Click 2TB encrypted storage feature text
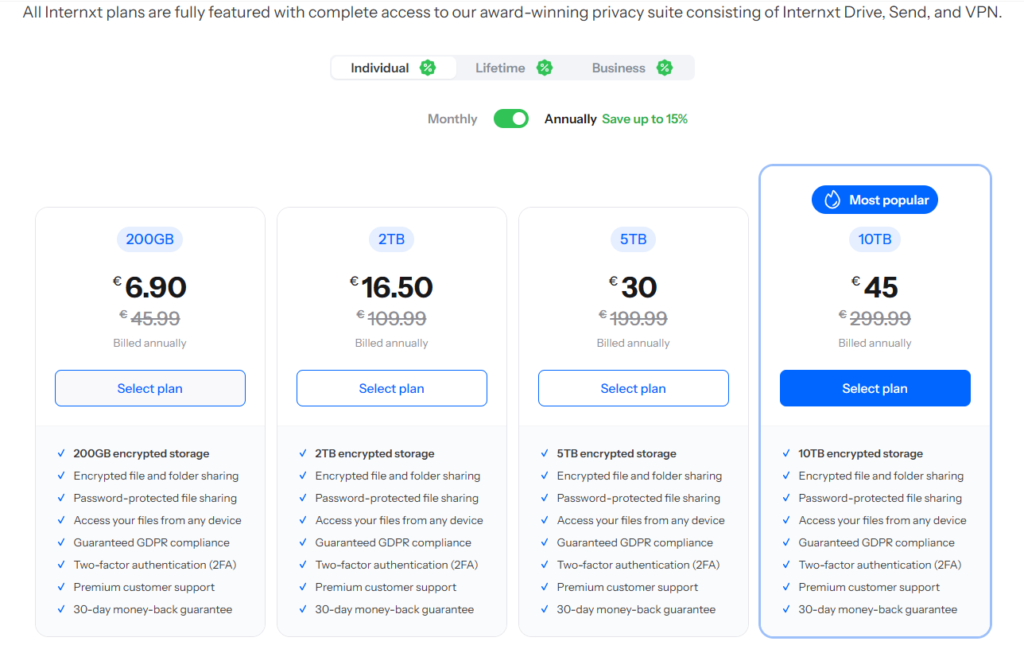Screen dimensions: 1024x649 [374, 453]
